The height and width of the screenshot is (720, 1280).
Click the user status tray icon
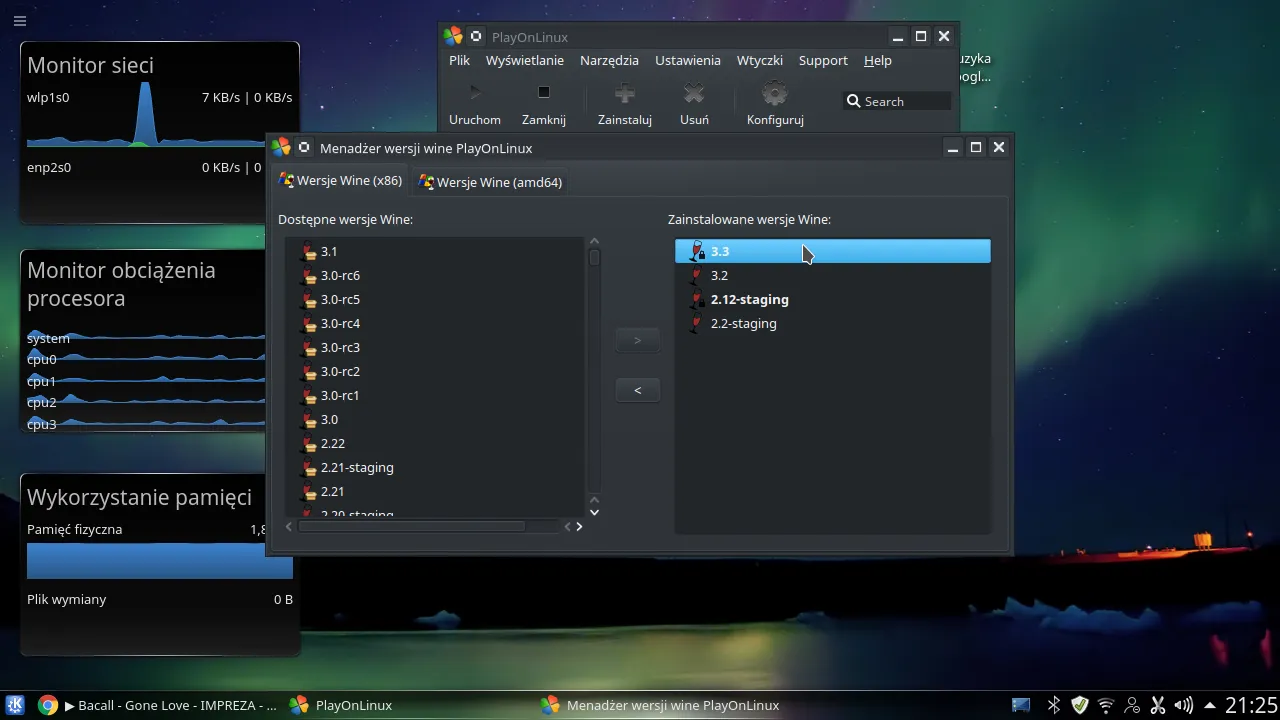pos(1132,705)
